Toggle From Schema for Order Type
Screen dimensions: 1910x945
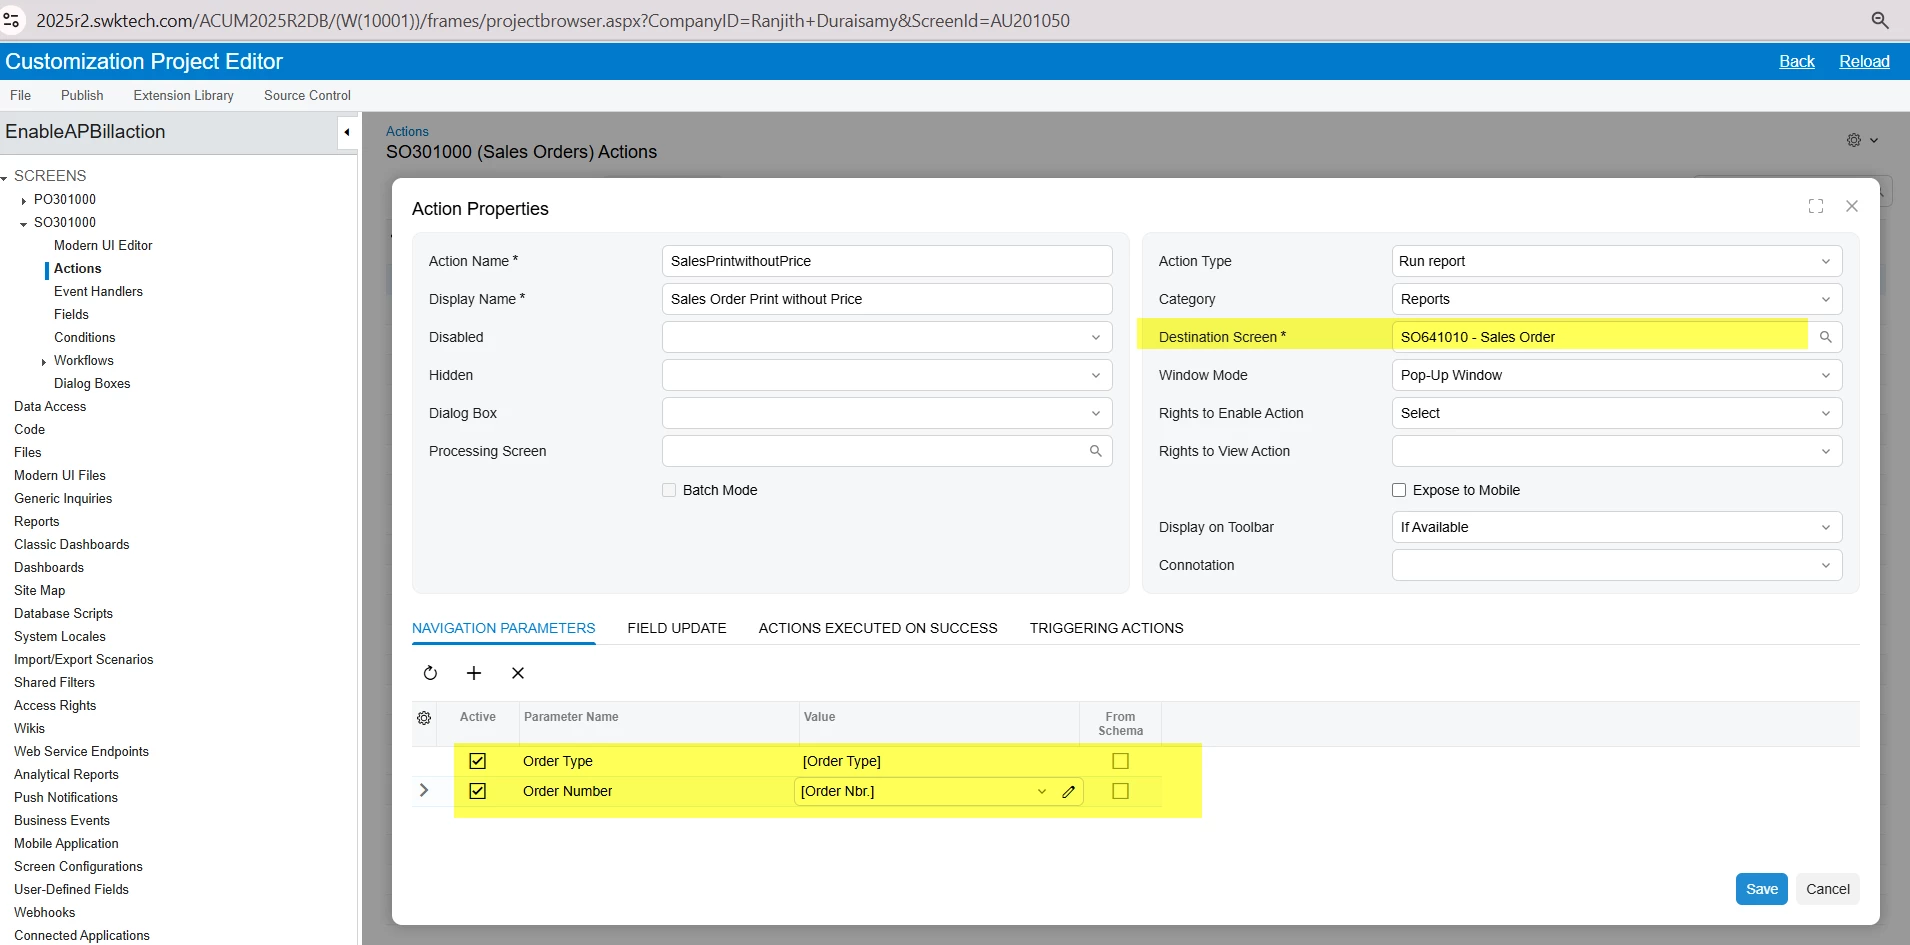pos(1121,761)
